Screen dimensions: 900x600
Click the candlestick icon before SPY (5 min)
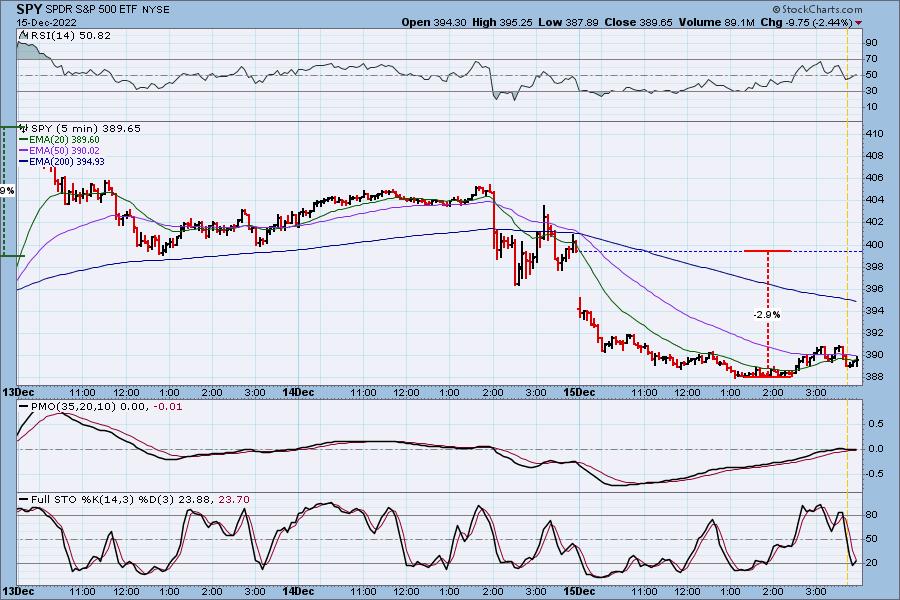[x=24, y=128]
